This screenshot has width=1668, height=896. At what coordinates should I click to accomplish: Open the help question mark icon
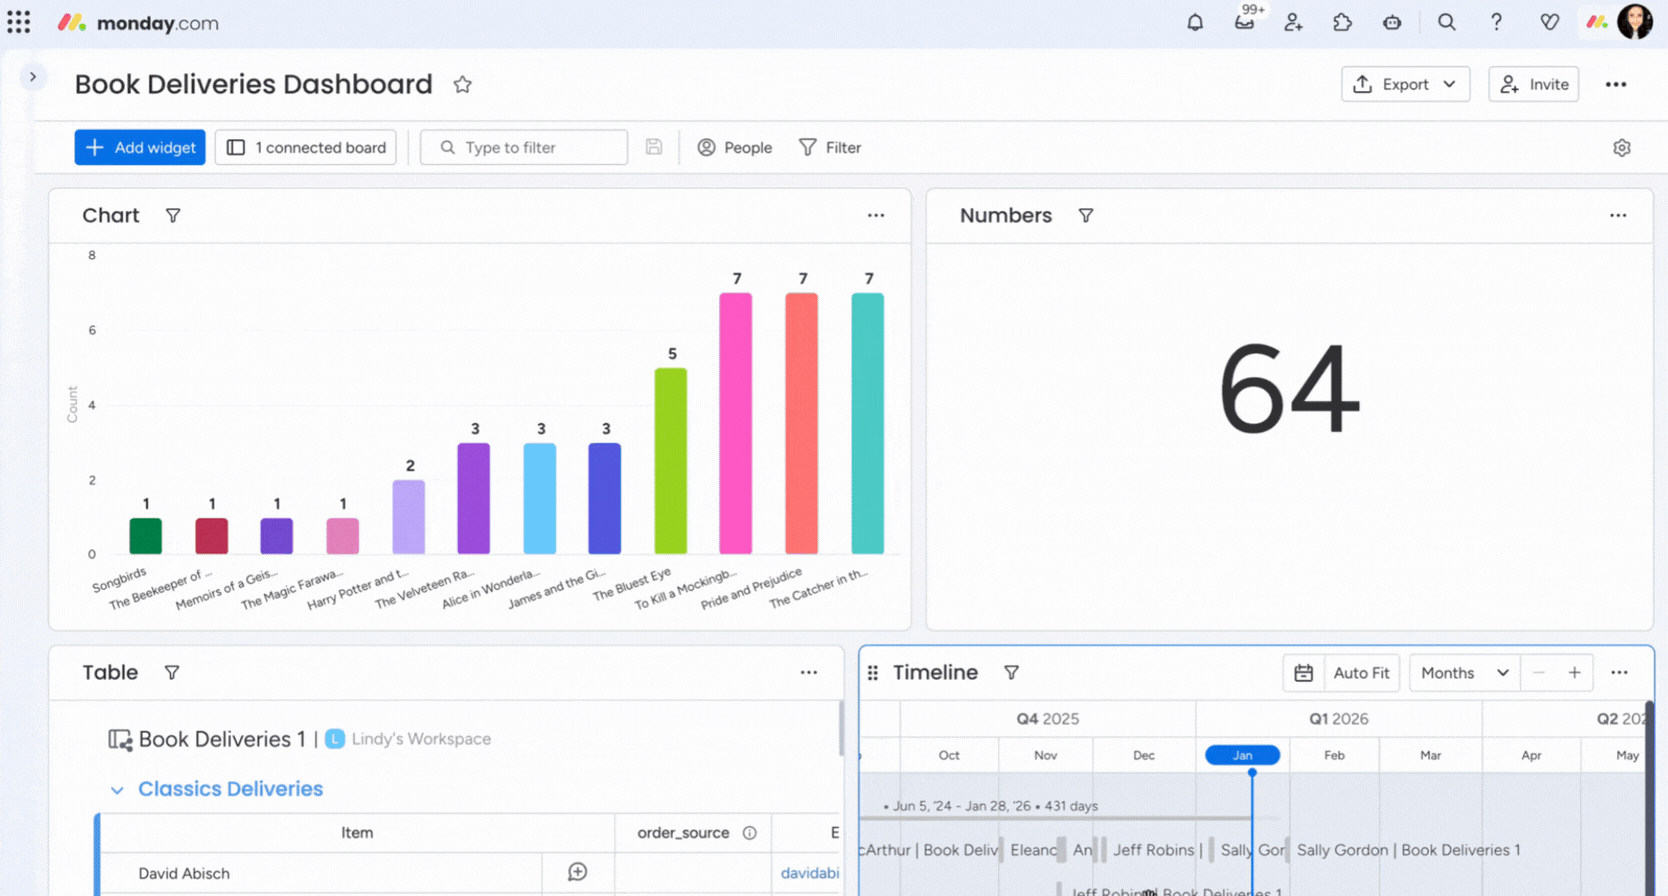click(1496, 22)
